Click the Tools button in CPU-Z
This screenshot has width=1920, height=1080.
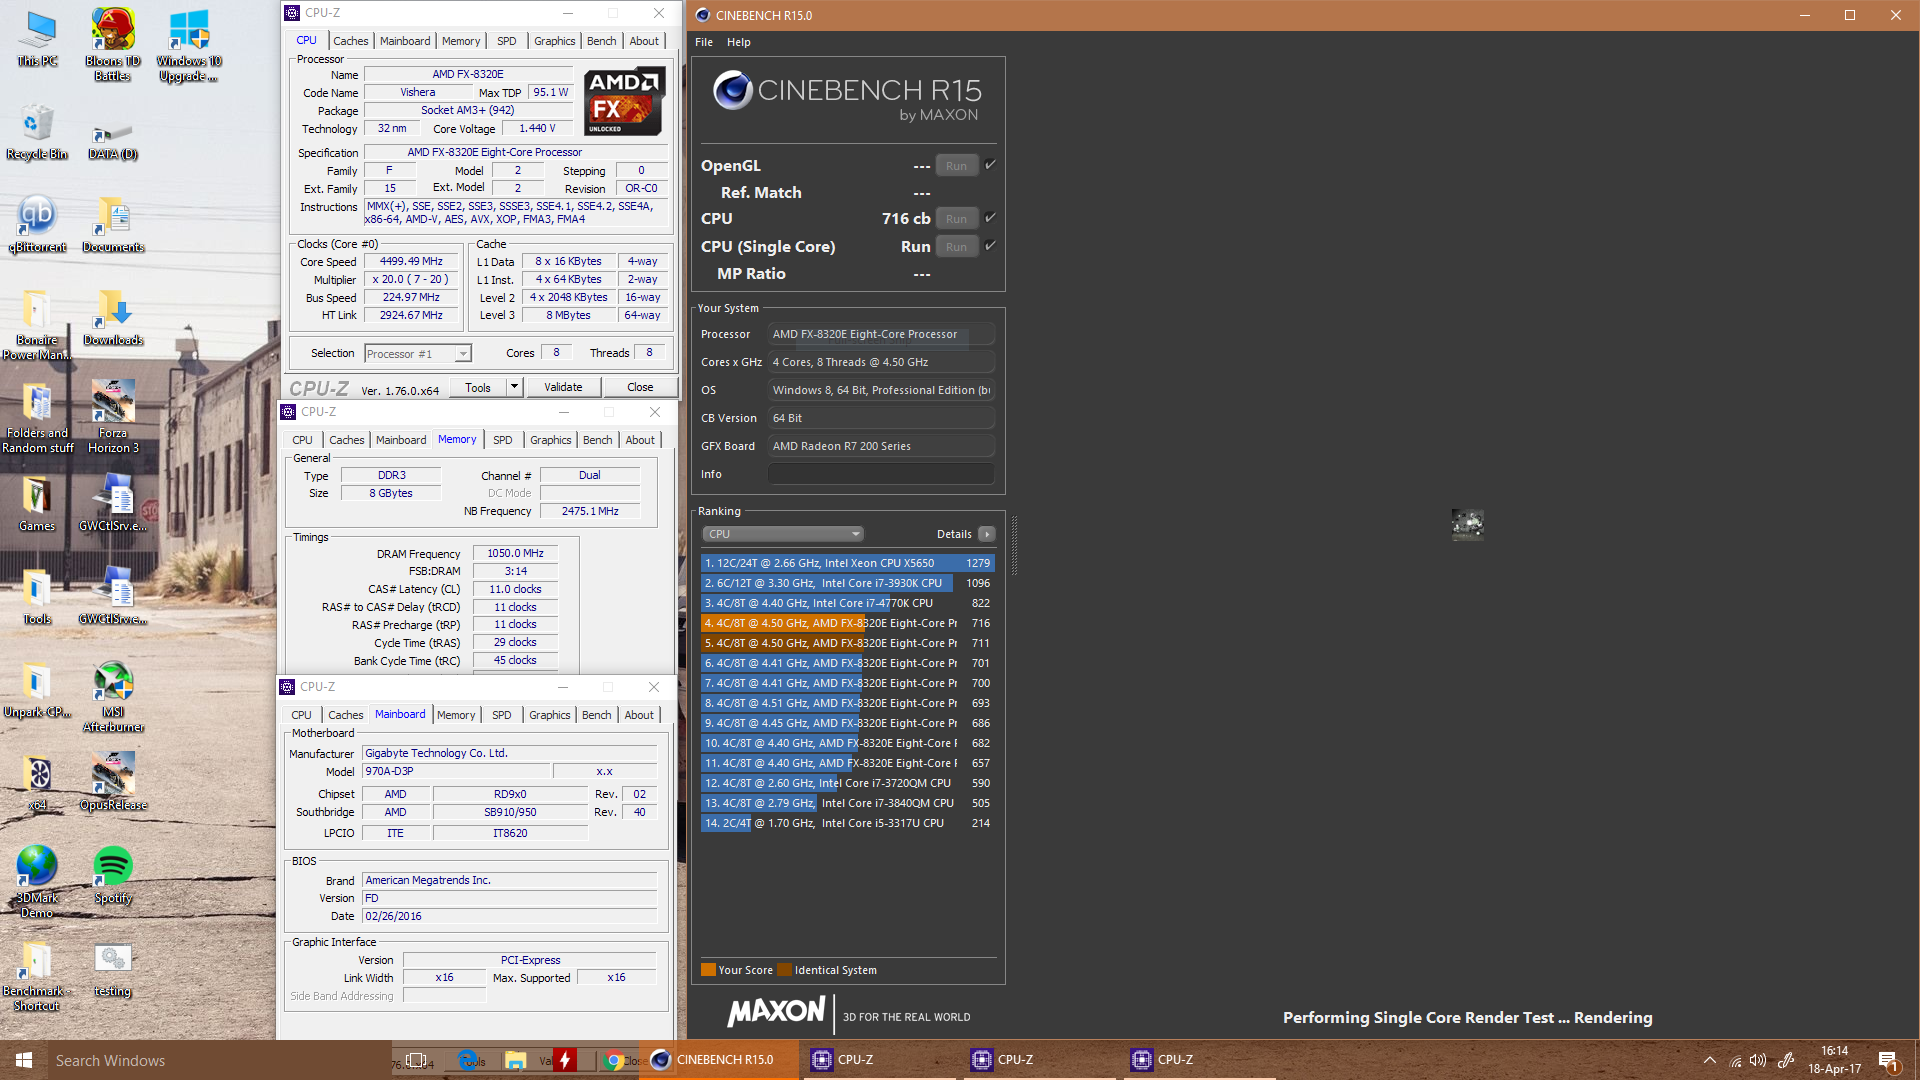(478, 387)
